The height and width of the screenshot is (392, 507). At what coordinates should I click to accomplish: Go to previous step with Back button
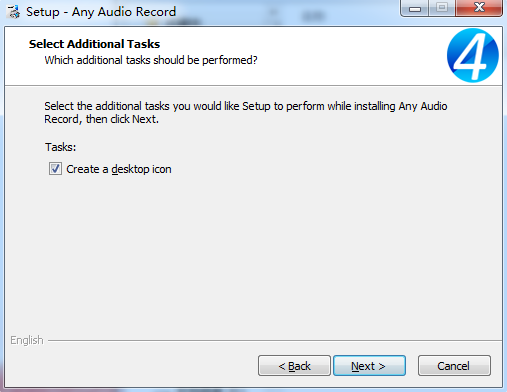294,366
